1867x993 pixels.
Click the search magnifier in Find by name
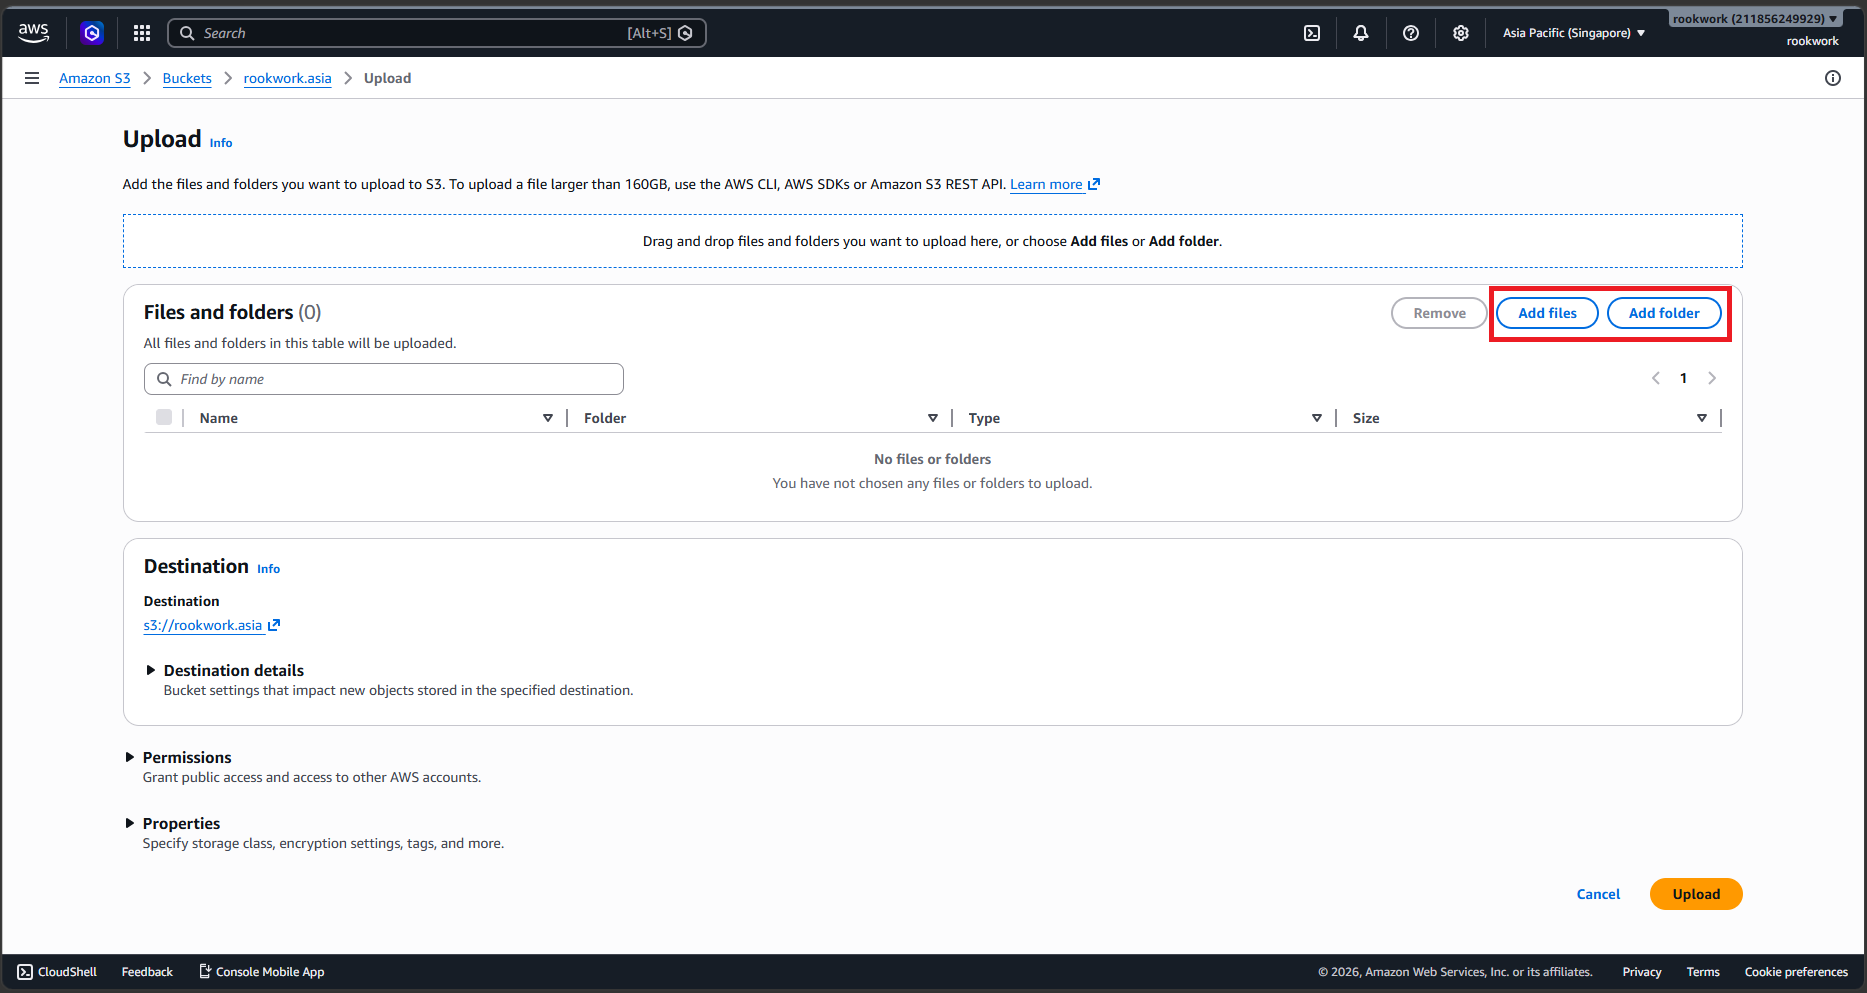point(164,379)
